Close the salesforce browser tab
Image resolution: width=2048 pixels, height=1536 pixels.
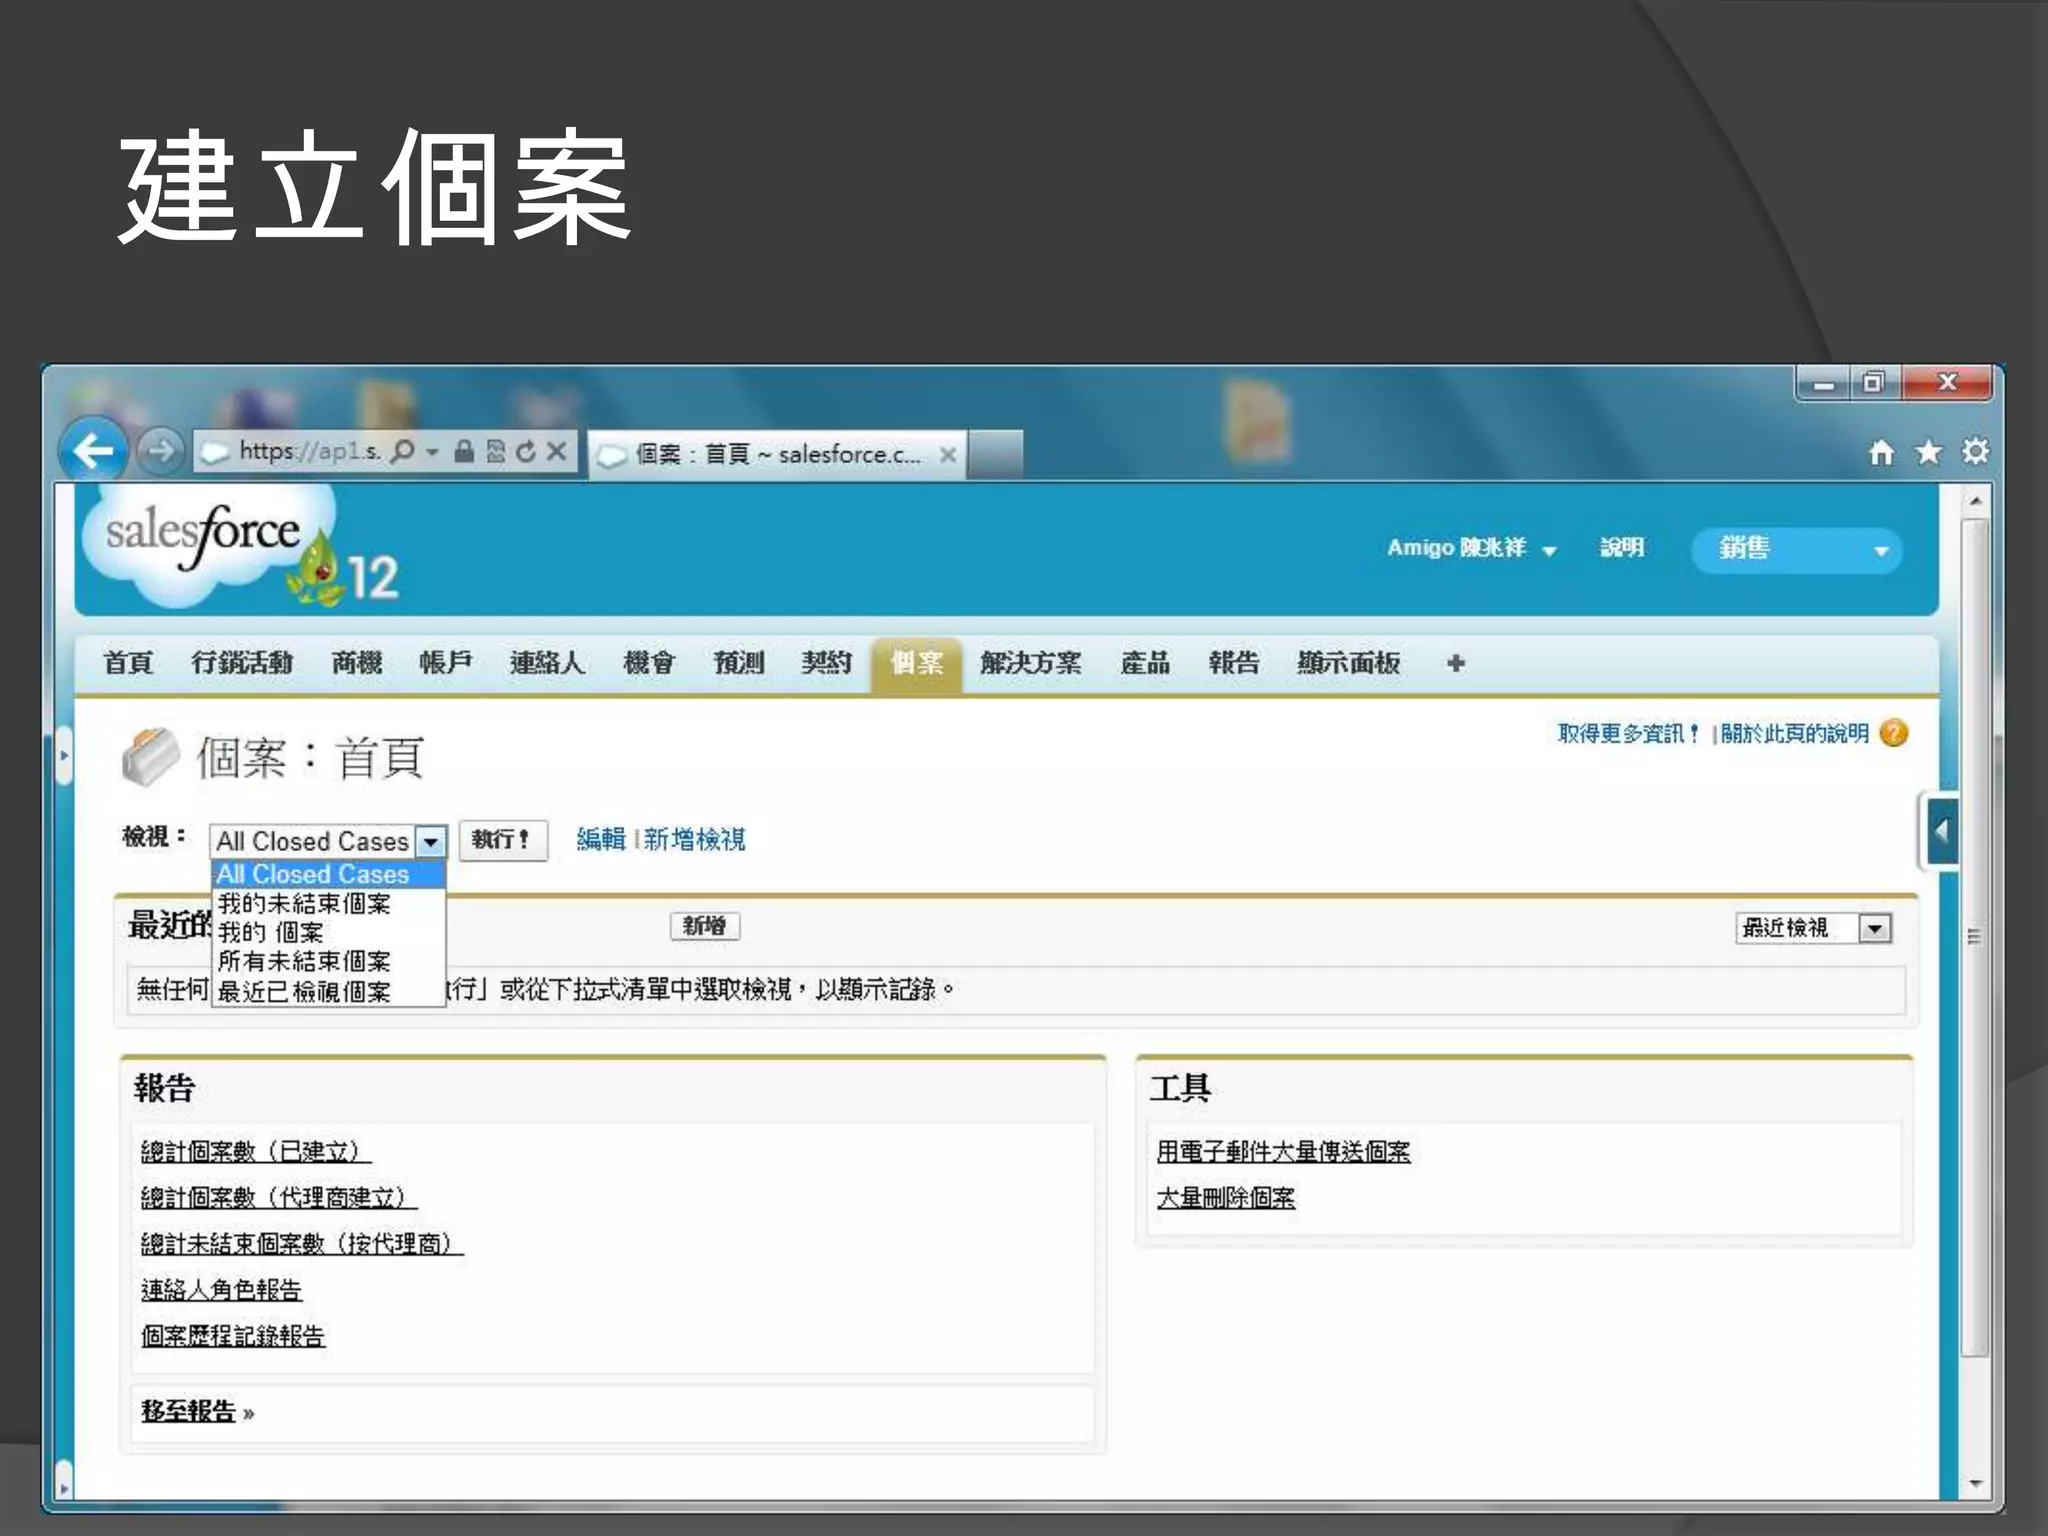[x=948, y=455]
